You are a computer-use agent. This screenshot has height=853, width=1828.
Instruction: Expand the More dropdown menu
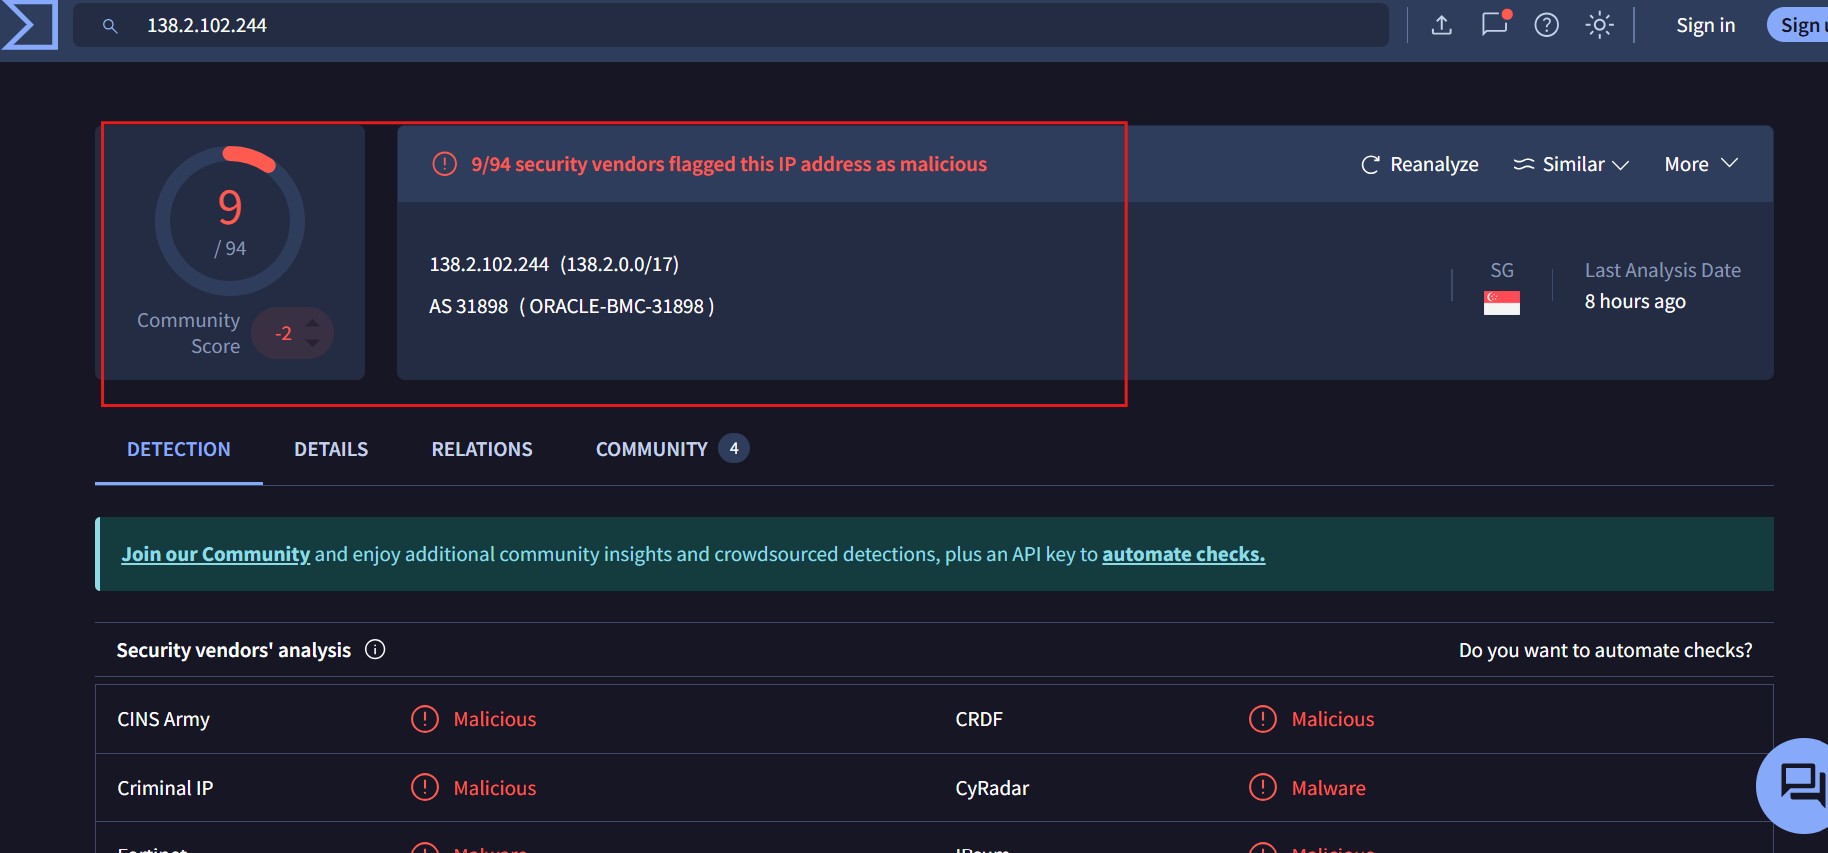(1700, 165)
